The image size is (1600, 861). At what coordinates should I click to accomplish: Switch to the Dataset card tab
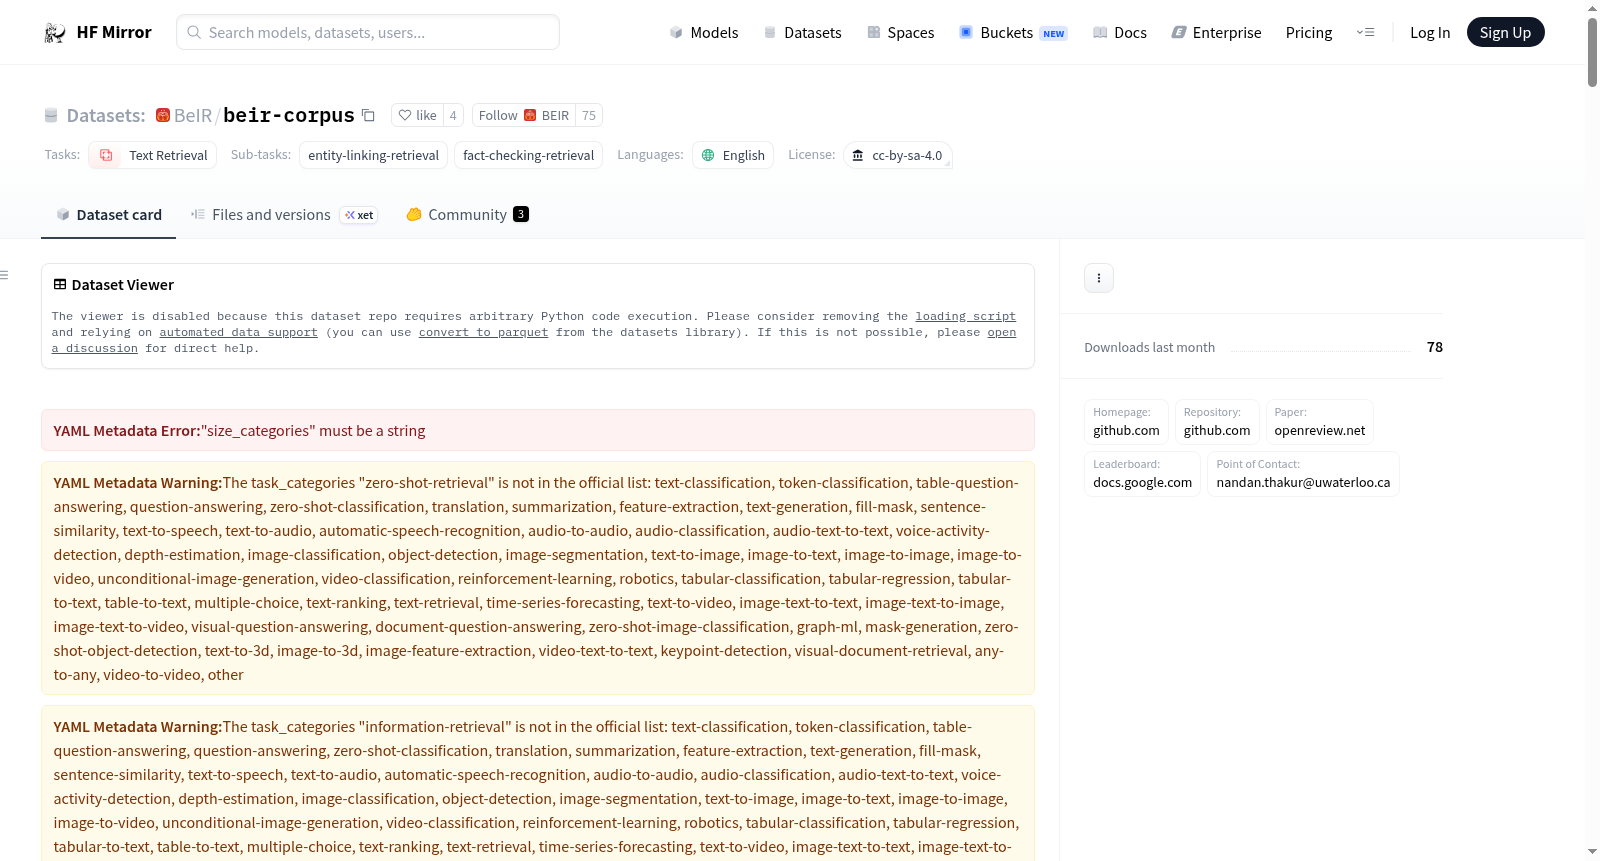[x=108, y=214]
